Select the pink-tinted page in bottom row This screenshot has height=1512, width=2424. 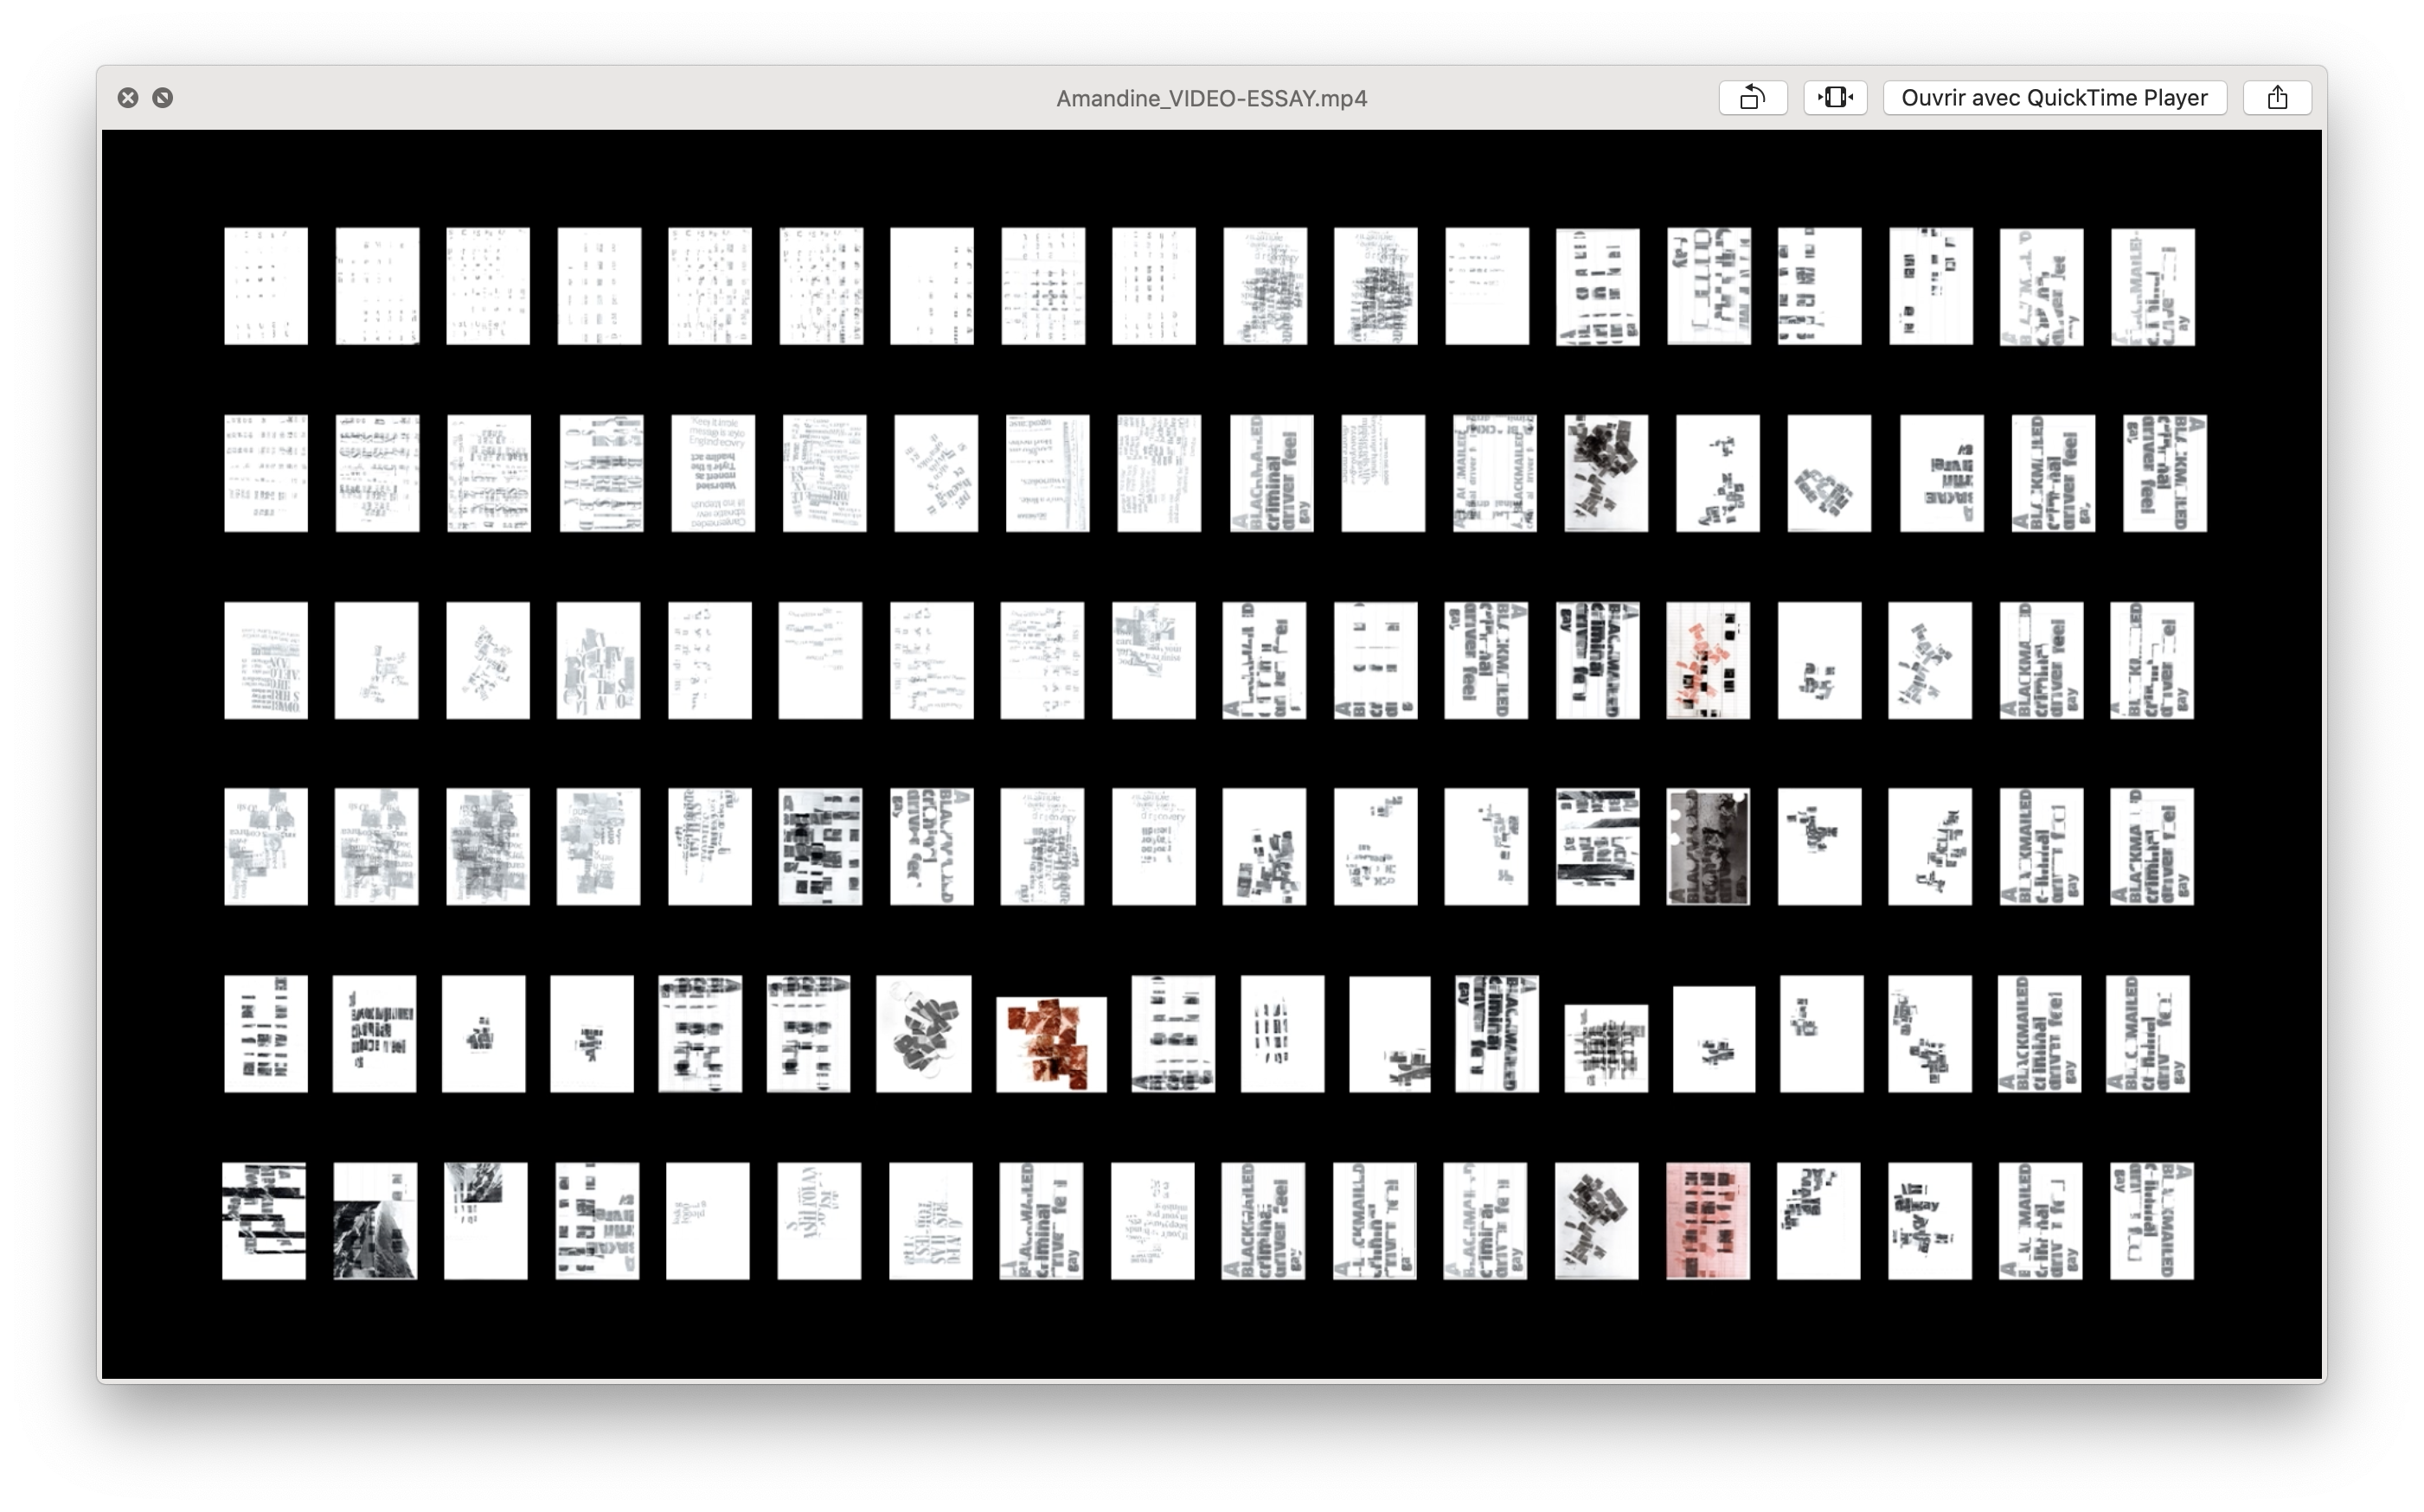click(x=1708, y=1220)
